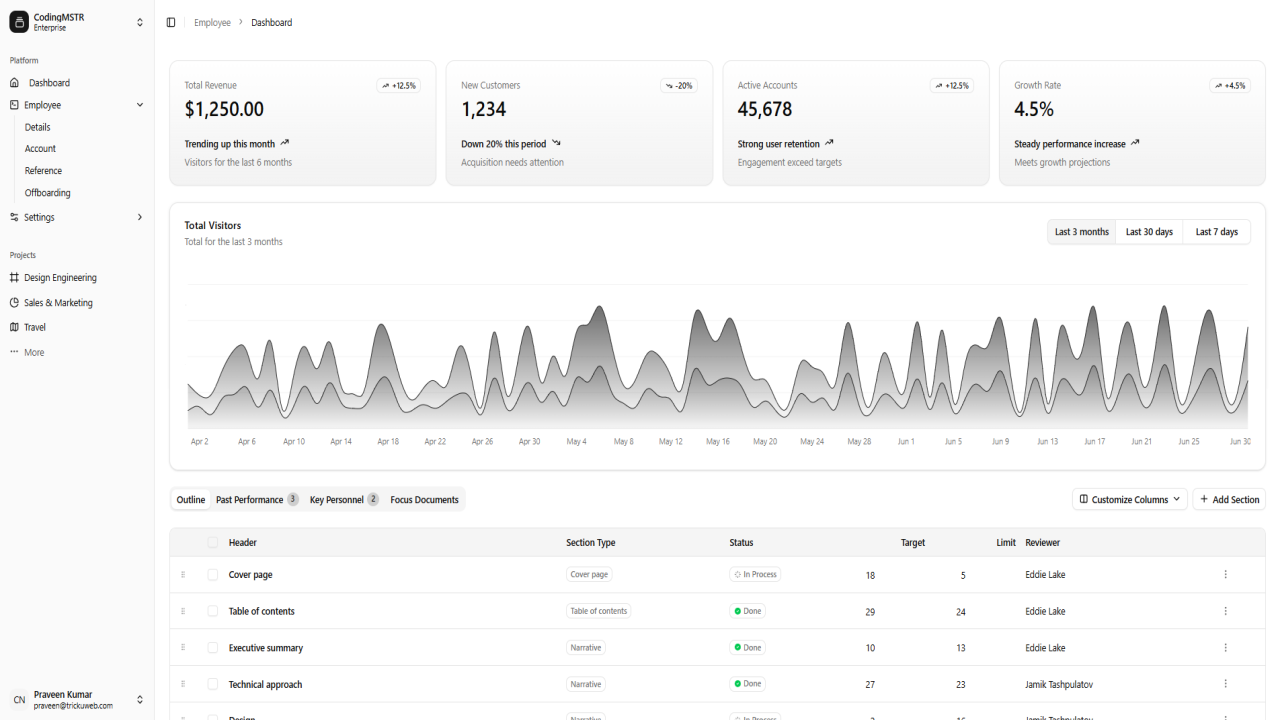This screenshot has height=720, width=1280.
Task: Click the CN user avatar
Action: click(x=19, y=700)
